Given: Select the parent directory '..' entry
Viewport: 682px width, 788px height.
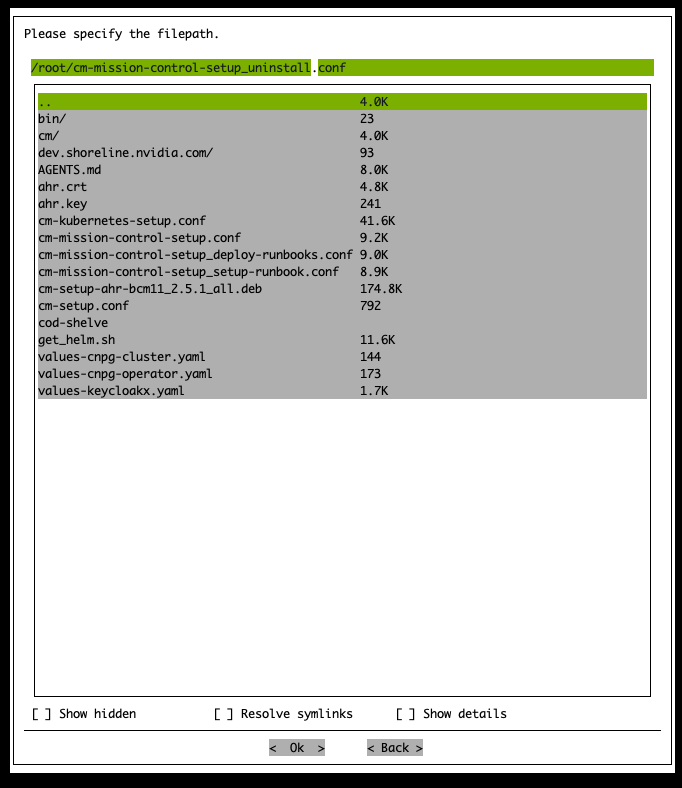Looking at the screenshot, I should [342, 102].
